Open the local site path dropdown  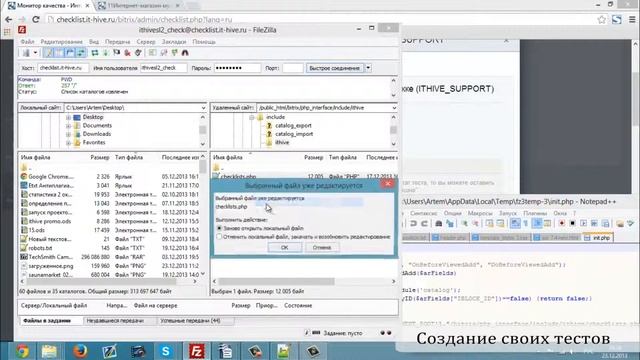coord(203,108)
